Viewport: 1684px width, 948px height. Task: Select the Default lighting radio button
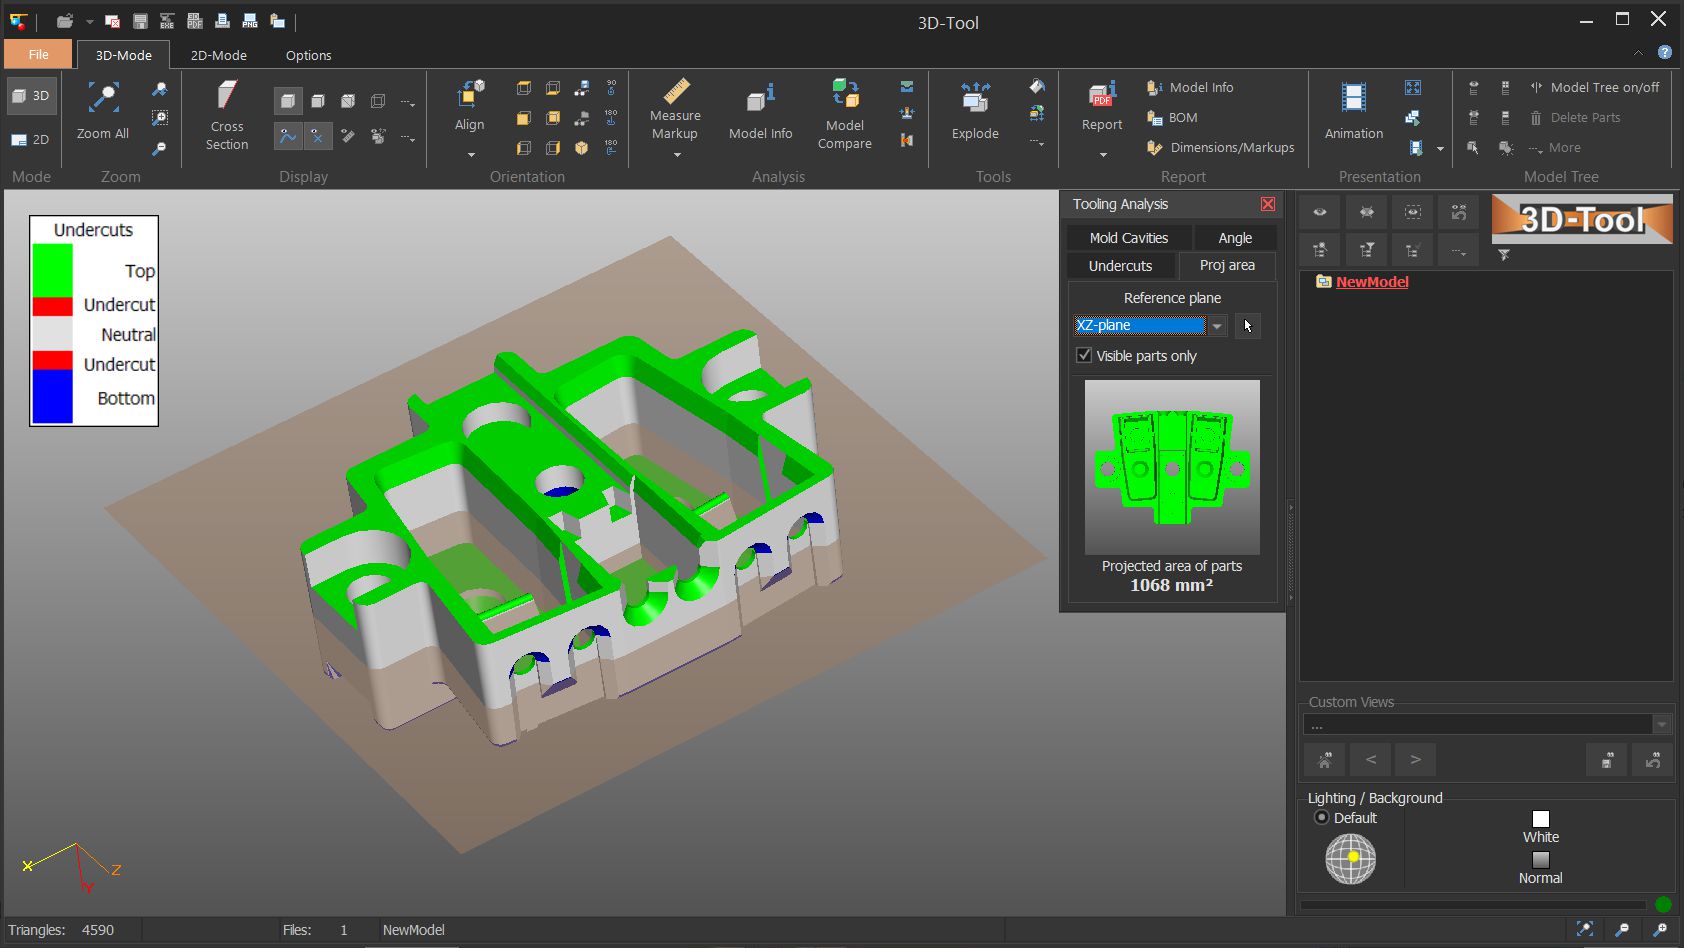click(1322, 818)
